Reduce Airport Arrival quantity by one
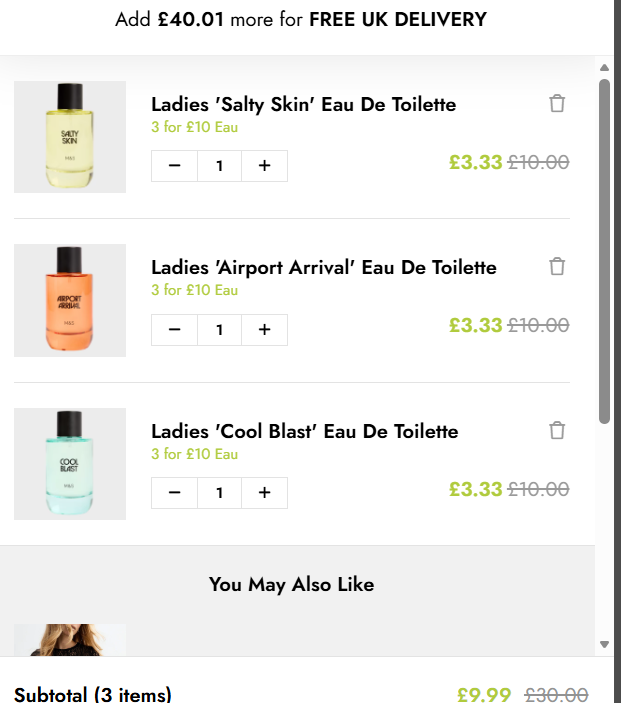Screen dimensions: 621x703 (175, 329)
